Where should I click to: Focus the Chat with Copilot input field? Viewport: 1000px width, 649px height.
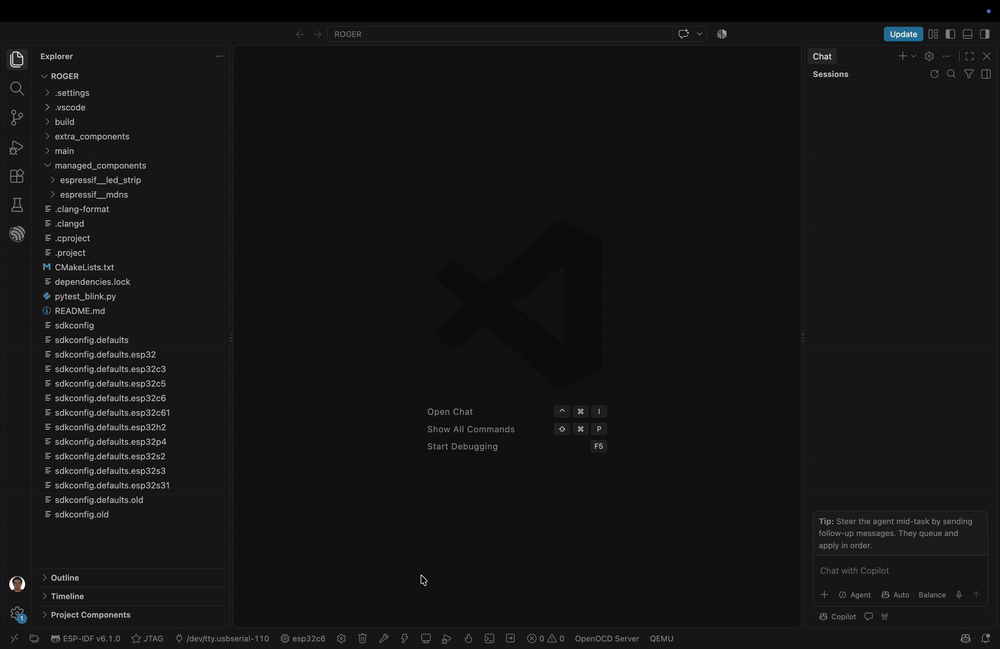click(900, 571)
